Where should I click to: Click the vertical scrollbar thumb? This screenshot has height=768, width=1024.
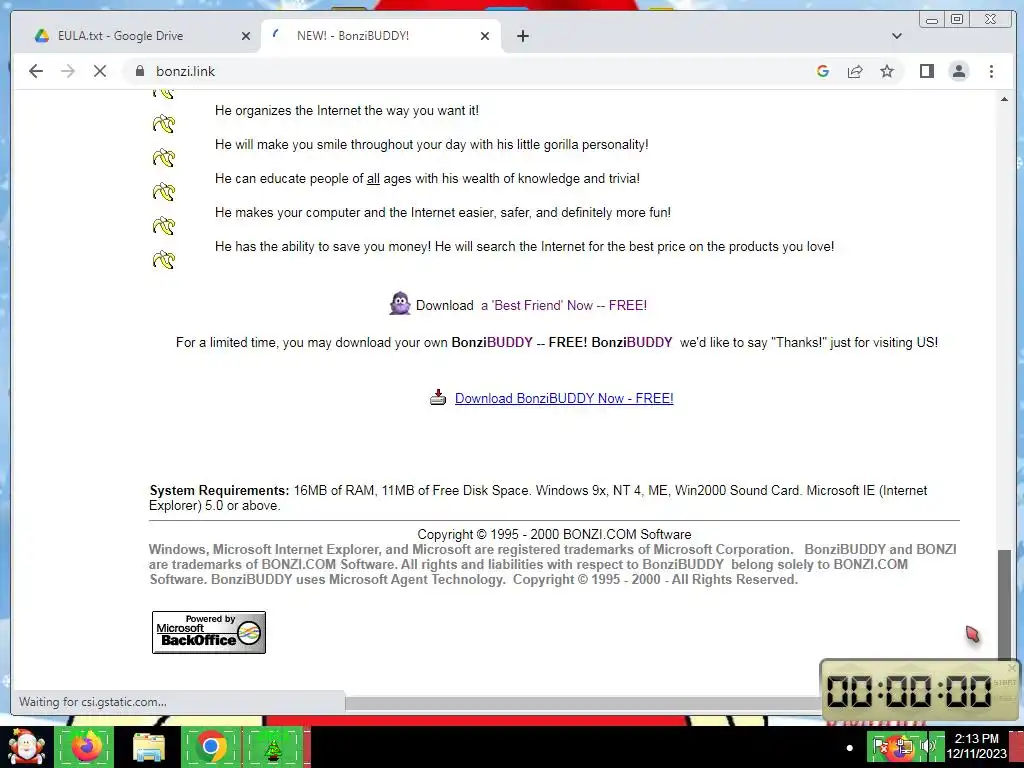tap(1004, 604)
